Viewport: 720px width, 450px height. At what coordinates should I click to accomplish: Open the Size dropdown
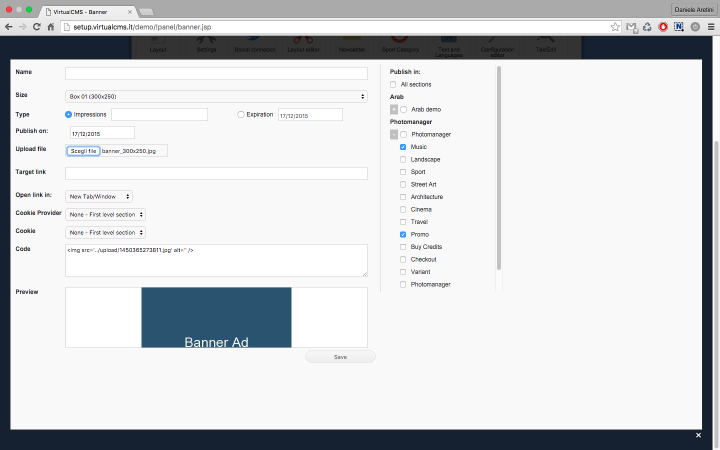click(x=216, y=96)
